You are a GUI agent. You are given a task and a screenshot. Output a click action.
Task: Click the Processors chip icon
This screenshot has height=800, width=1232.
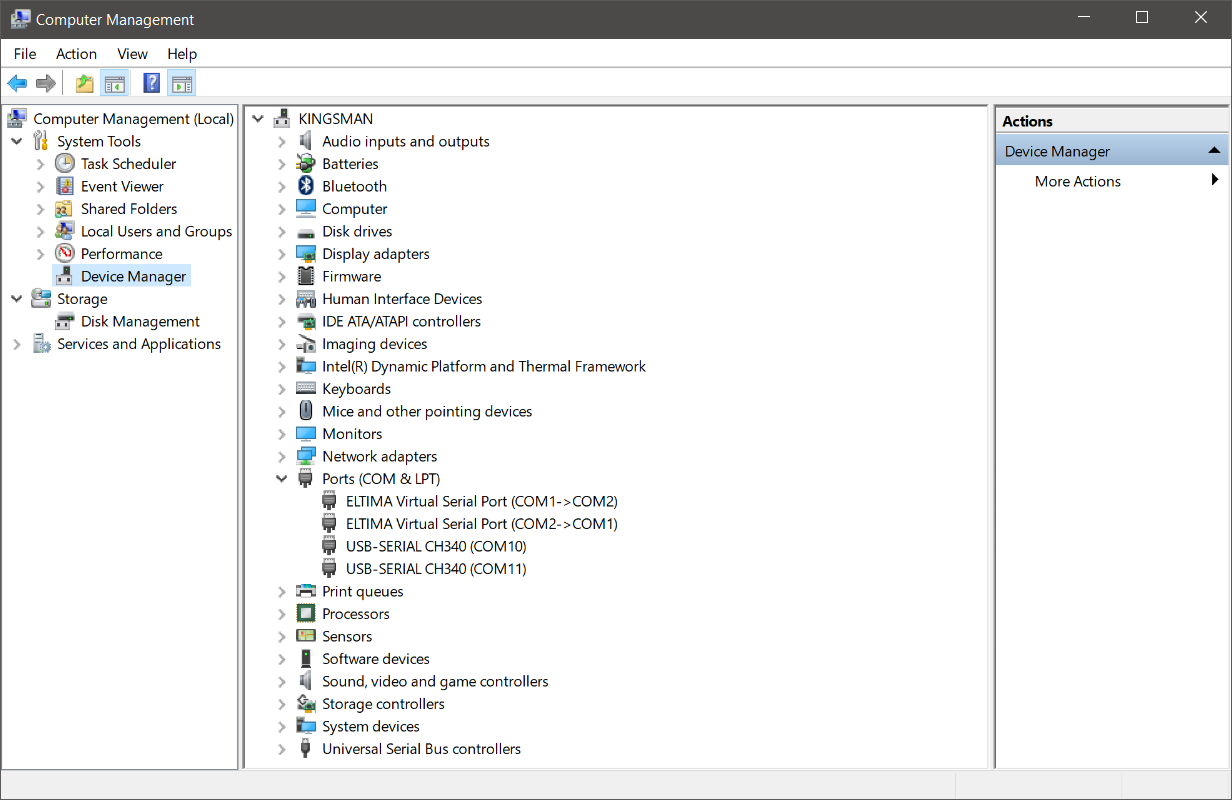click(x=306, y=614)
